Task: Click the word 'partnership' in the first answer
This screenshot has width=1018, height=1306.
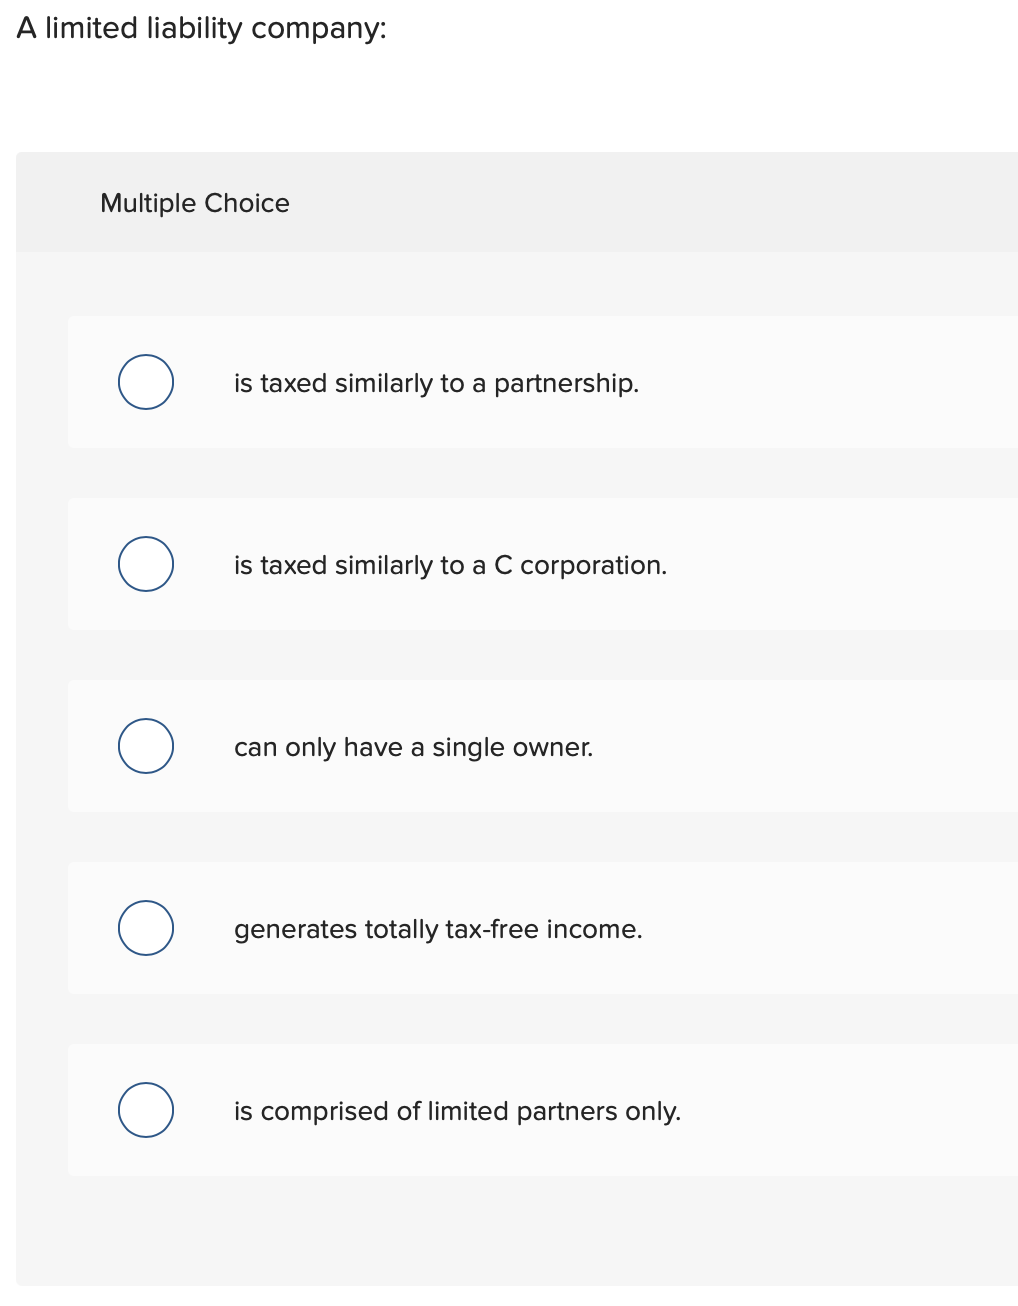Action: (x=565, y=383)
